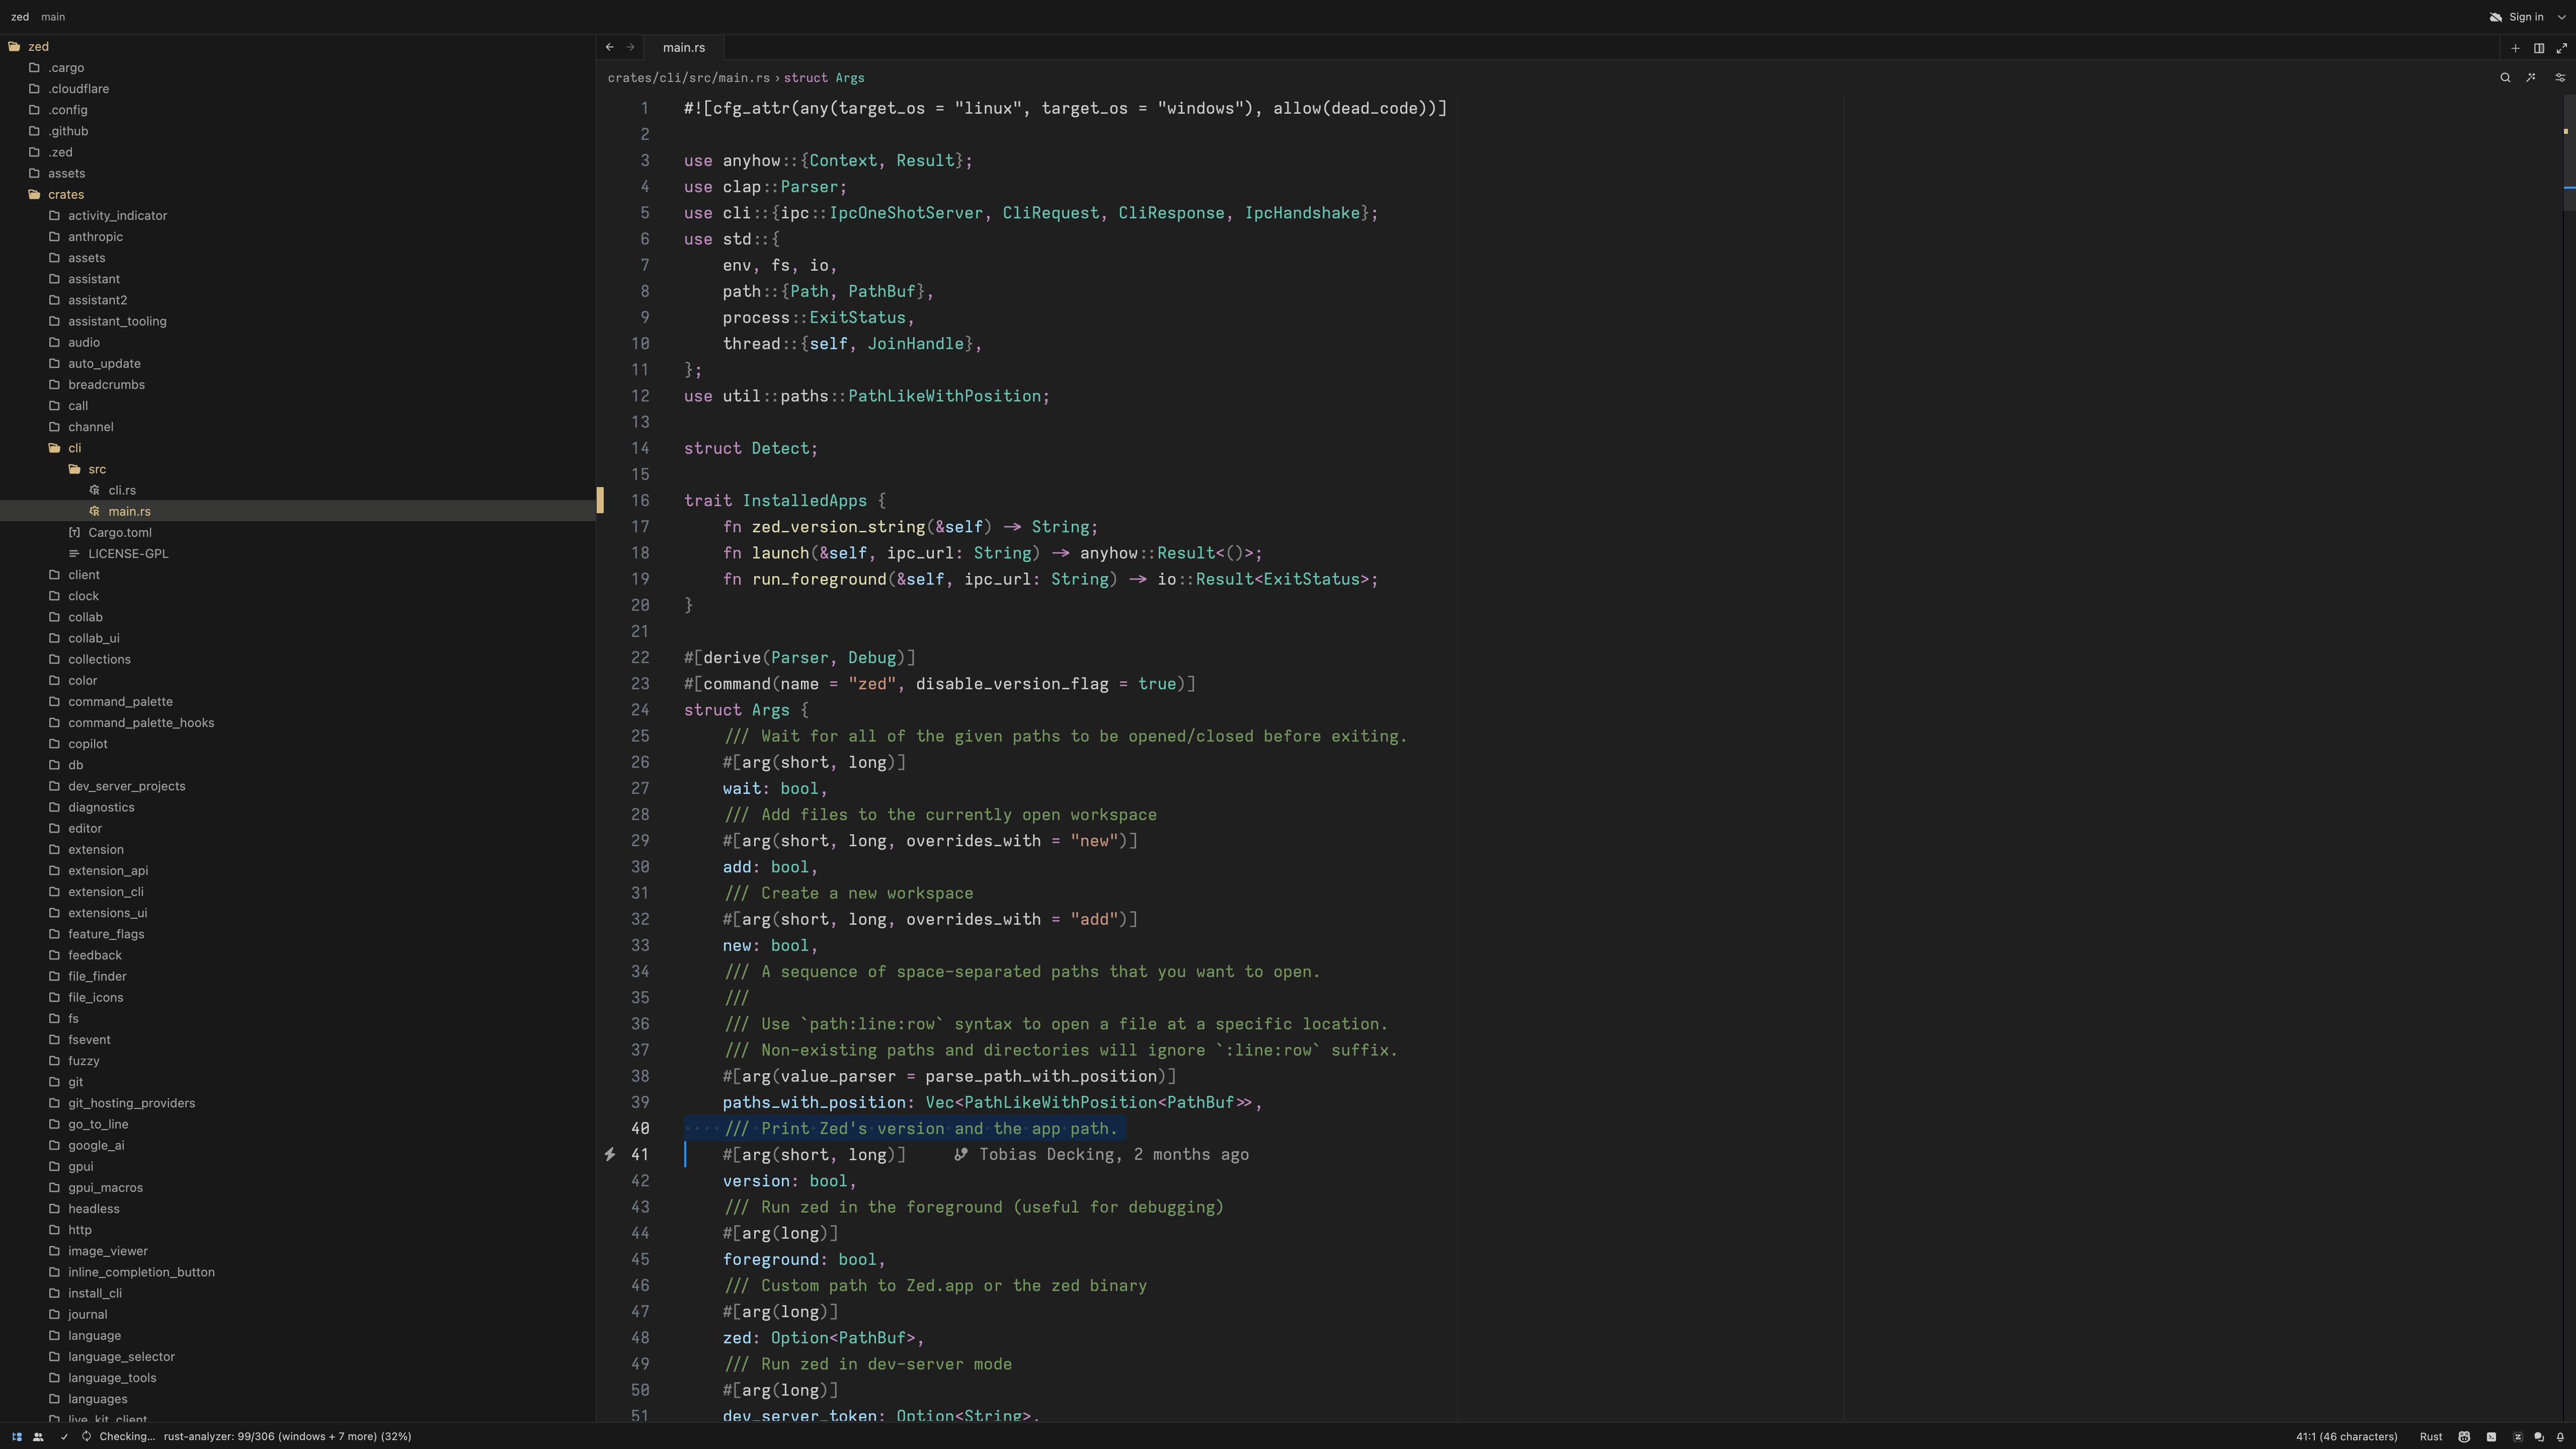Click 'version: bool,' field line
Image resolution: width=2576 pixels, height=1449 pixels.
pos(790,1181)
